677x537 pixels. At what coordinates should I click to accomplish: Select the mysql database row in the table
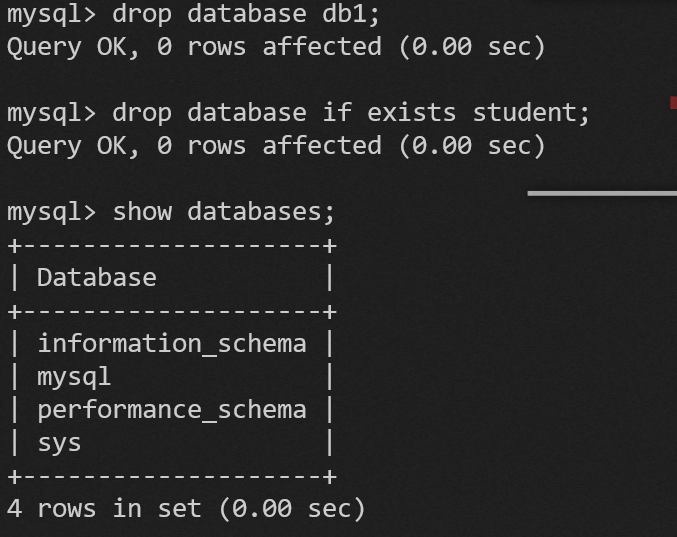[74, 377]
